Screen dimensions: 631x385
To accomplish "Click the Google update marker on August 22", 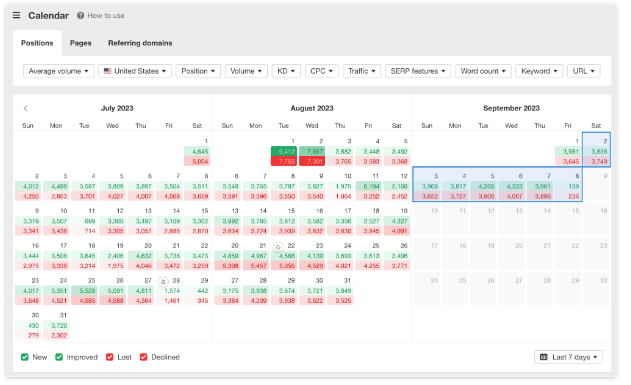I will pos(278,247).
